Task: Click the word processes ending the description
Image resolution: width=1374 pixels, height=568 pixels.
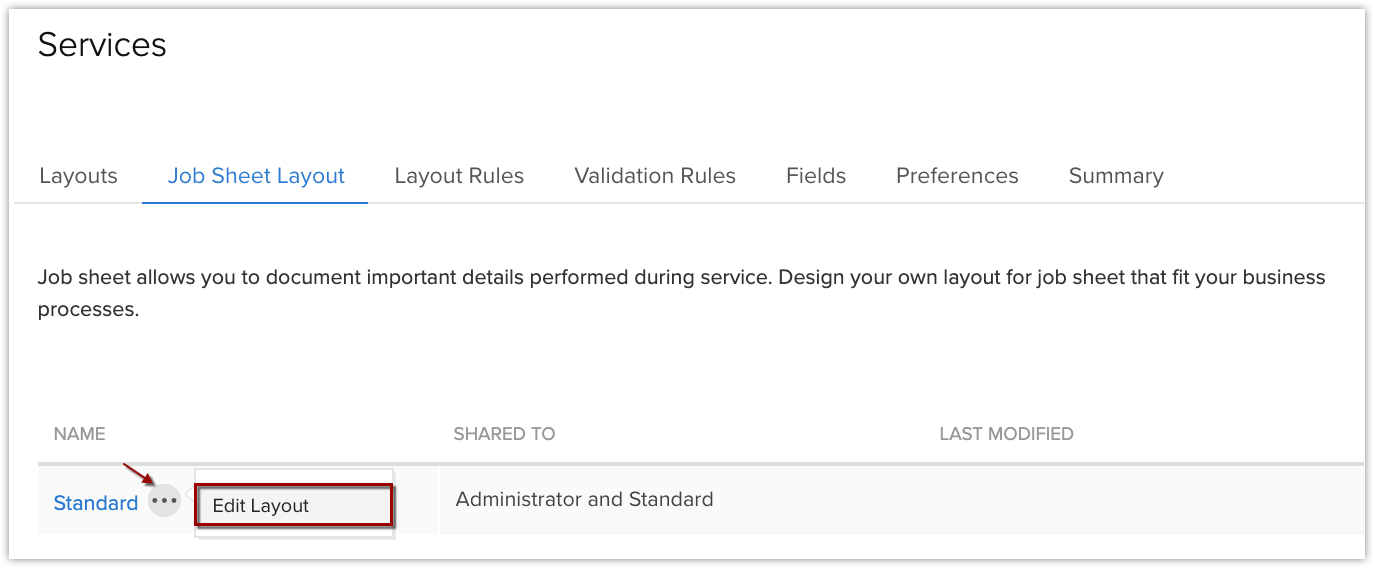Action: click(x=88, y=310)
